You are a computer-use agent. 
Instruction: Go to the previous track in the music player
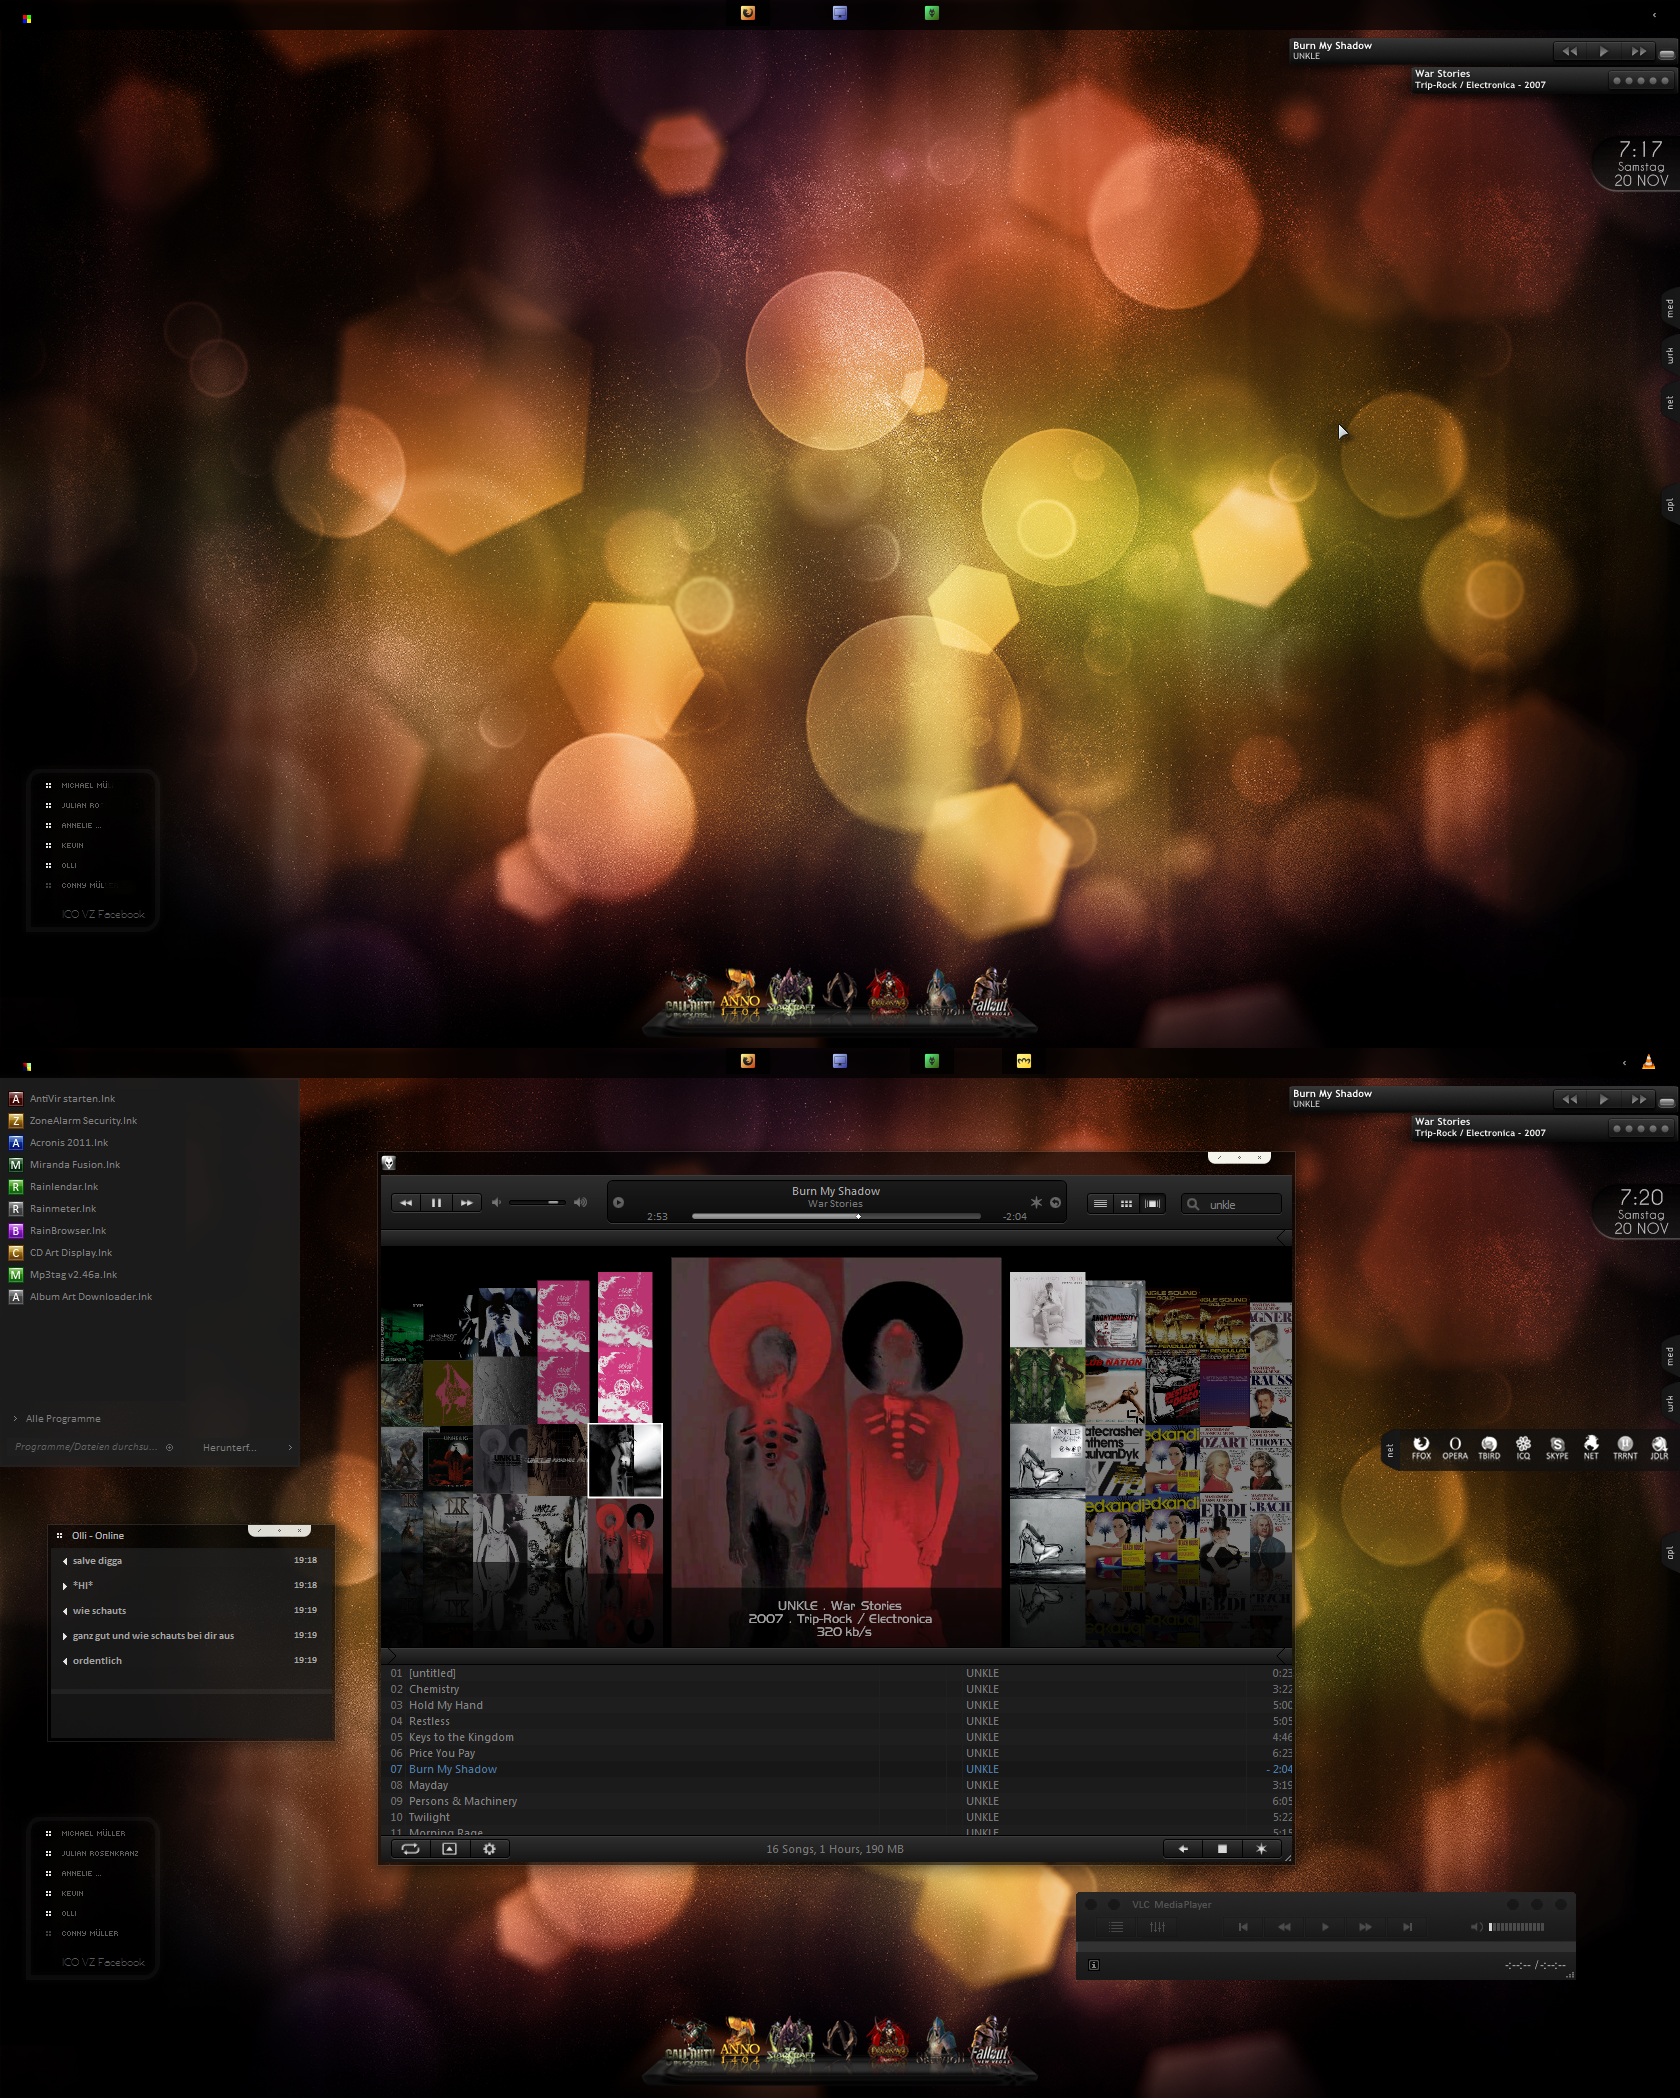(x=406, y=1203)
